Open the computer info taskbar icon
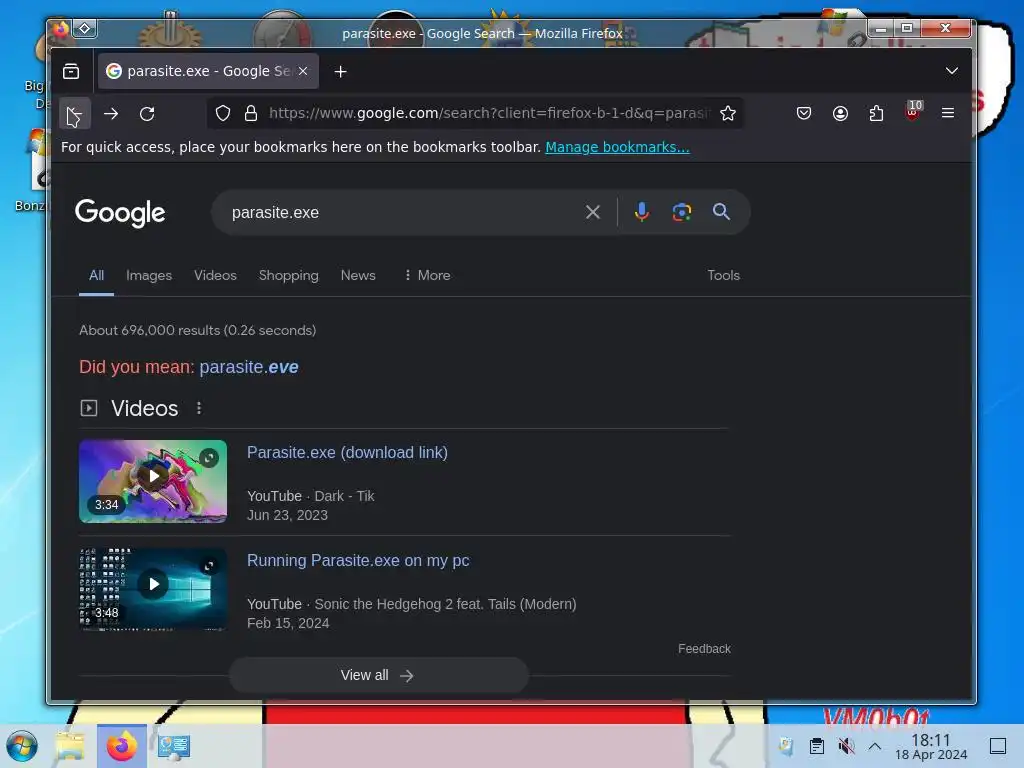Image resolution: width=1024 pixels, height=768 pixels. (x=174, y=746)
